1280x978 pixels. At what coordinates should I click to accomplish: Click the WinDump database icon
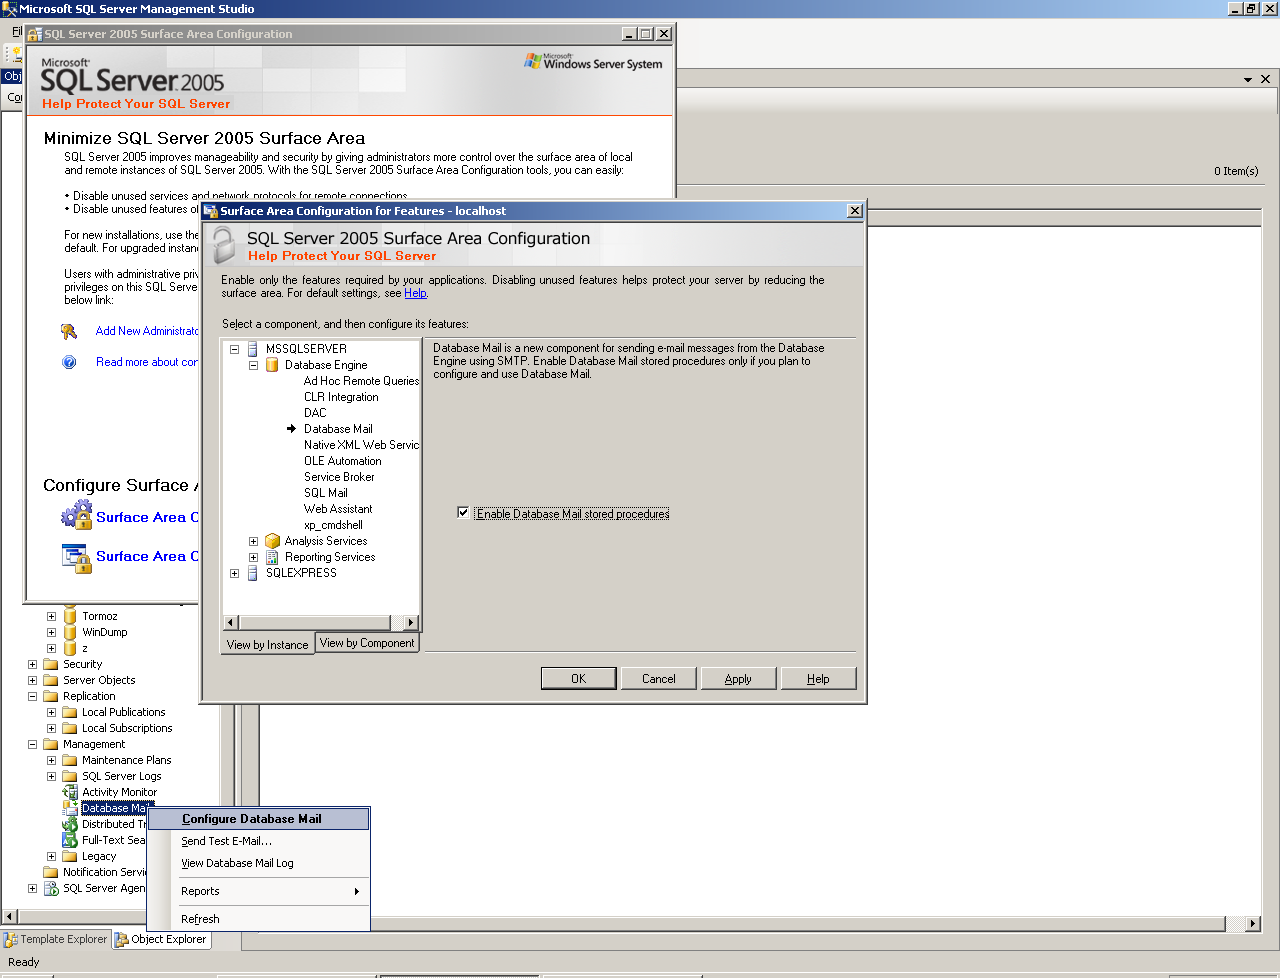click(x=70, y=632)
